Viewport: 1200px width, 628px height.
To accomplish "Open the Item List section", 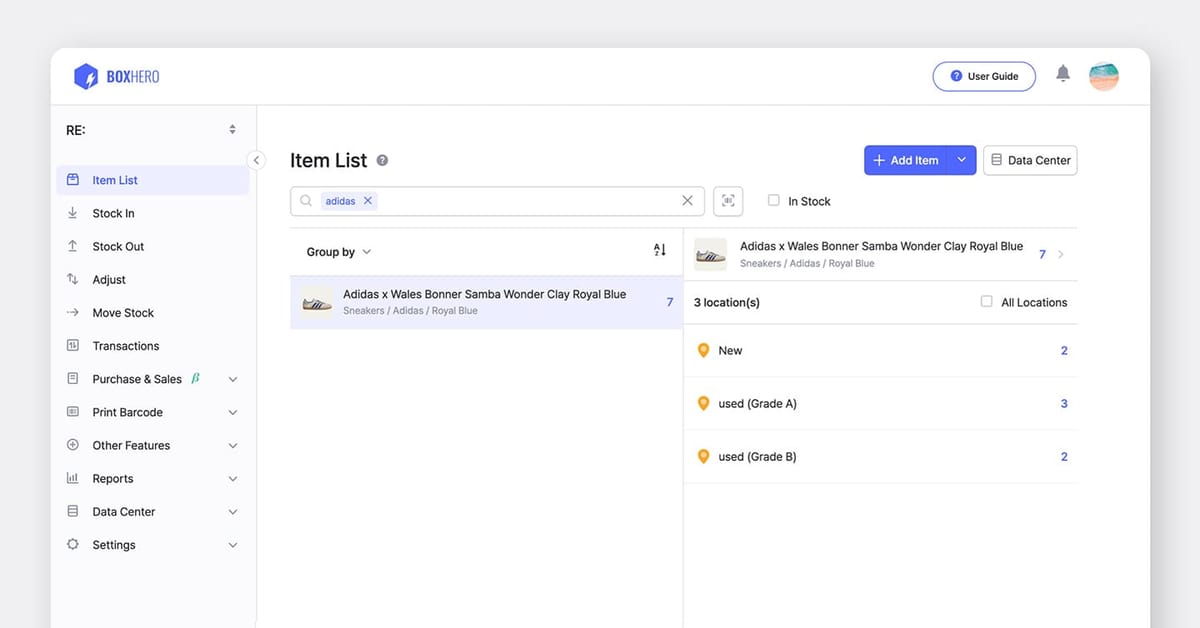I will pos(113,179).
